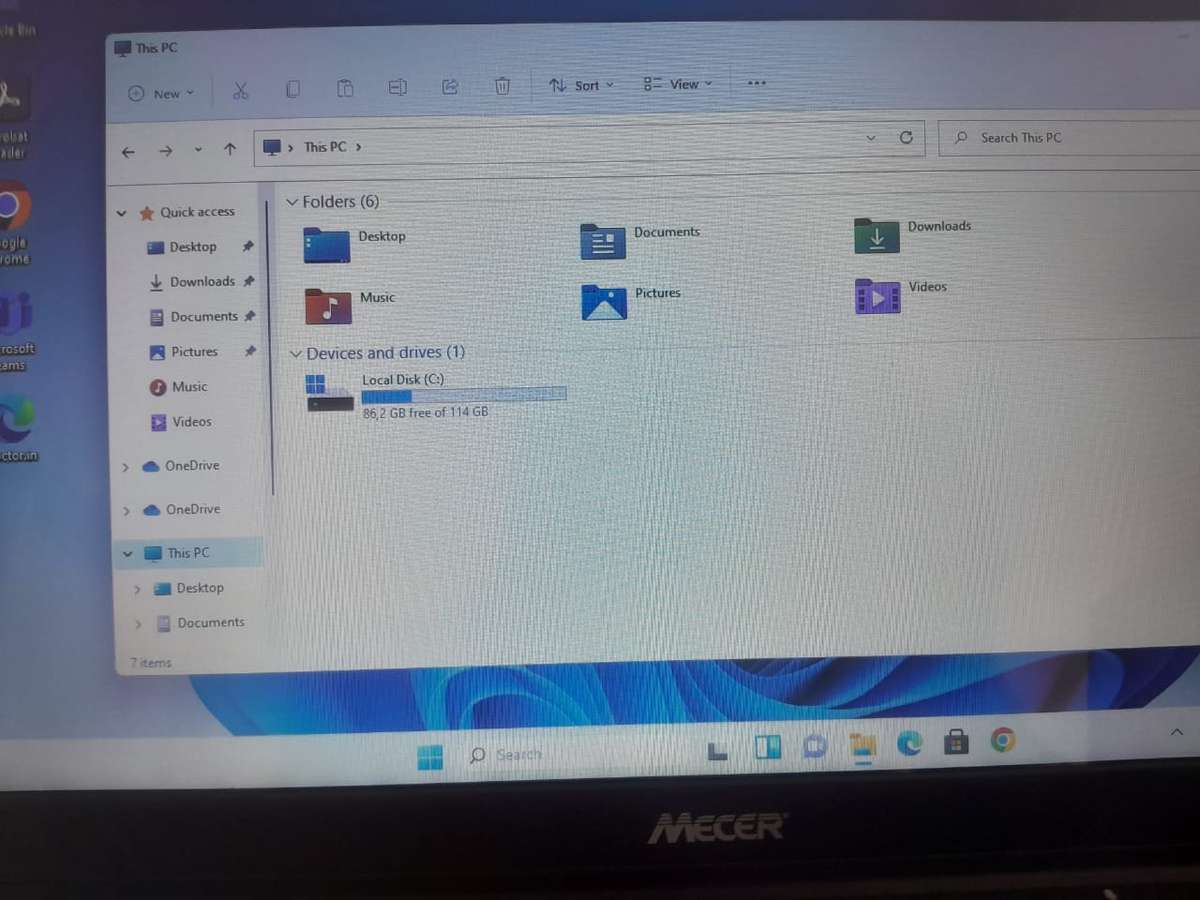Viewport: 1200px width, 900px height.
Task: Delete selection with the trash icon
Action: pyautogui.click(x=502, y=87)
